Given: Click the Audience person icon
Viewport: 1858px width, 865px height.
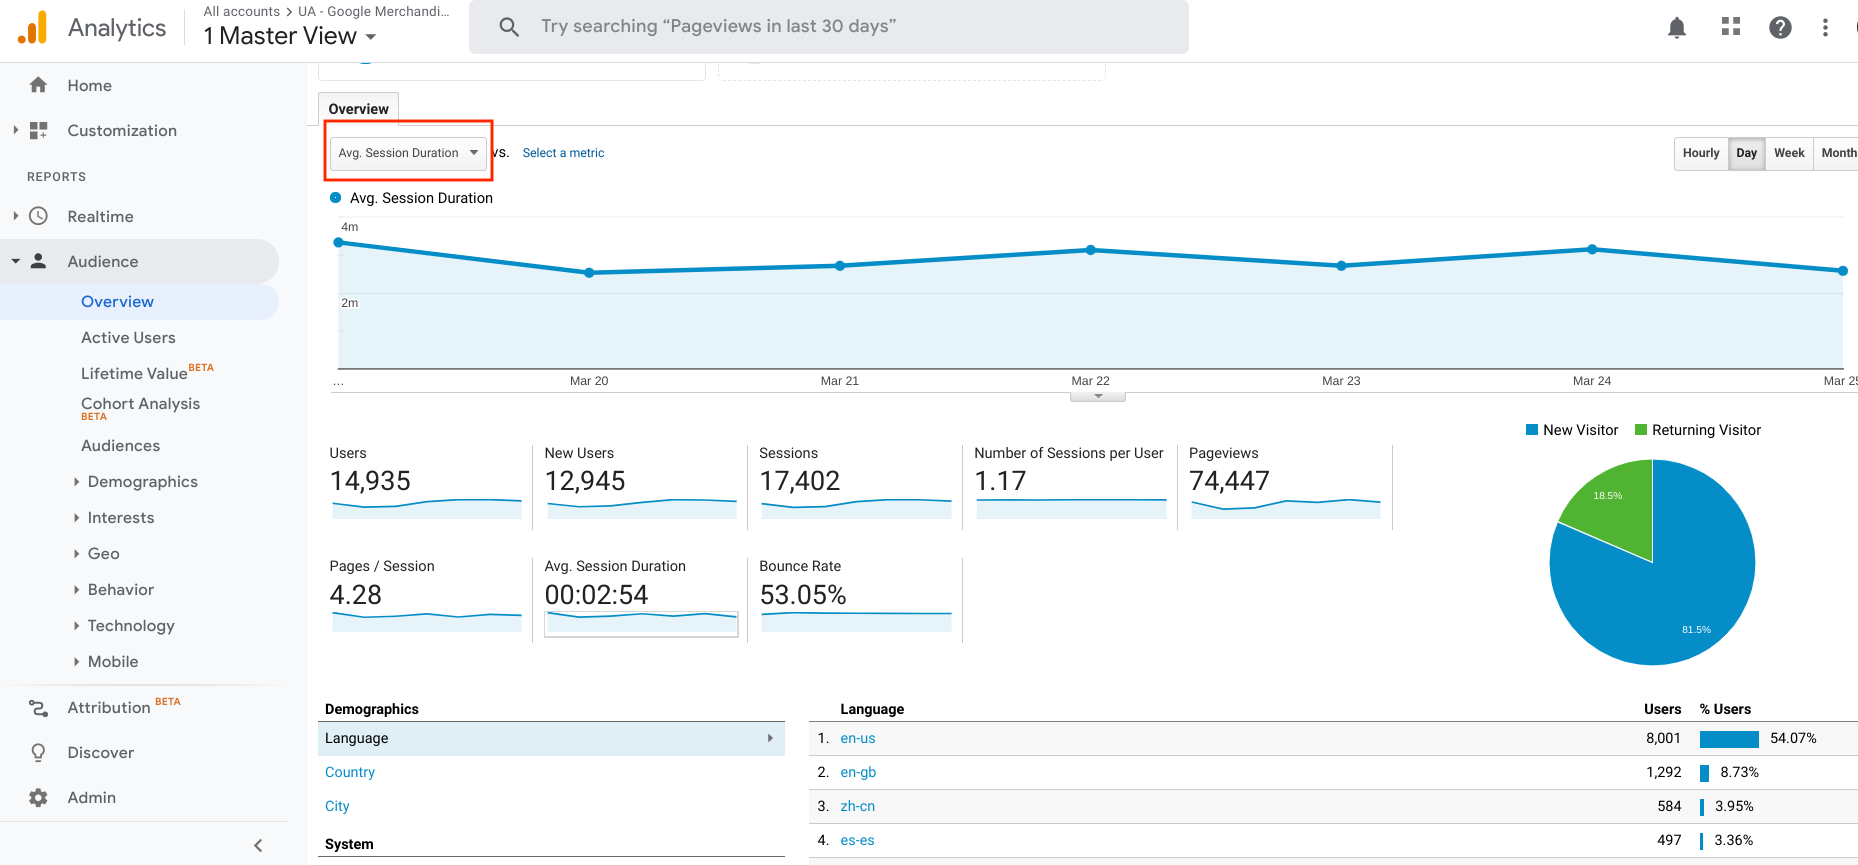Looking at the screenshot, I should (x=38, y=261).
